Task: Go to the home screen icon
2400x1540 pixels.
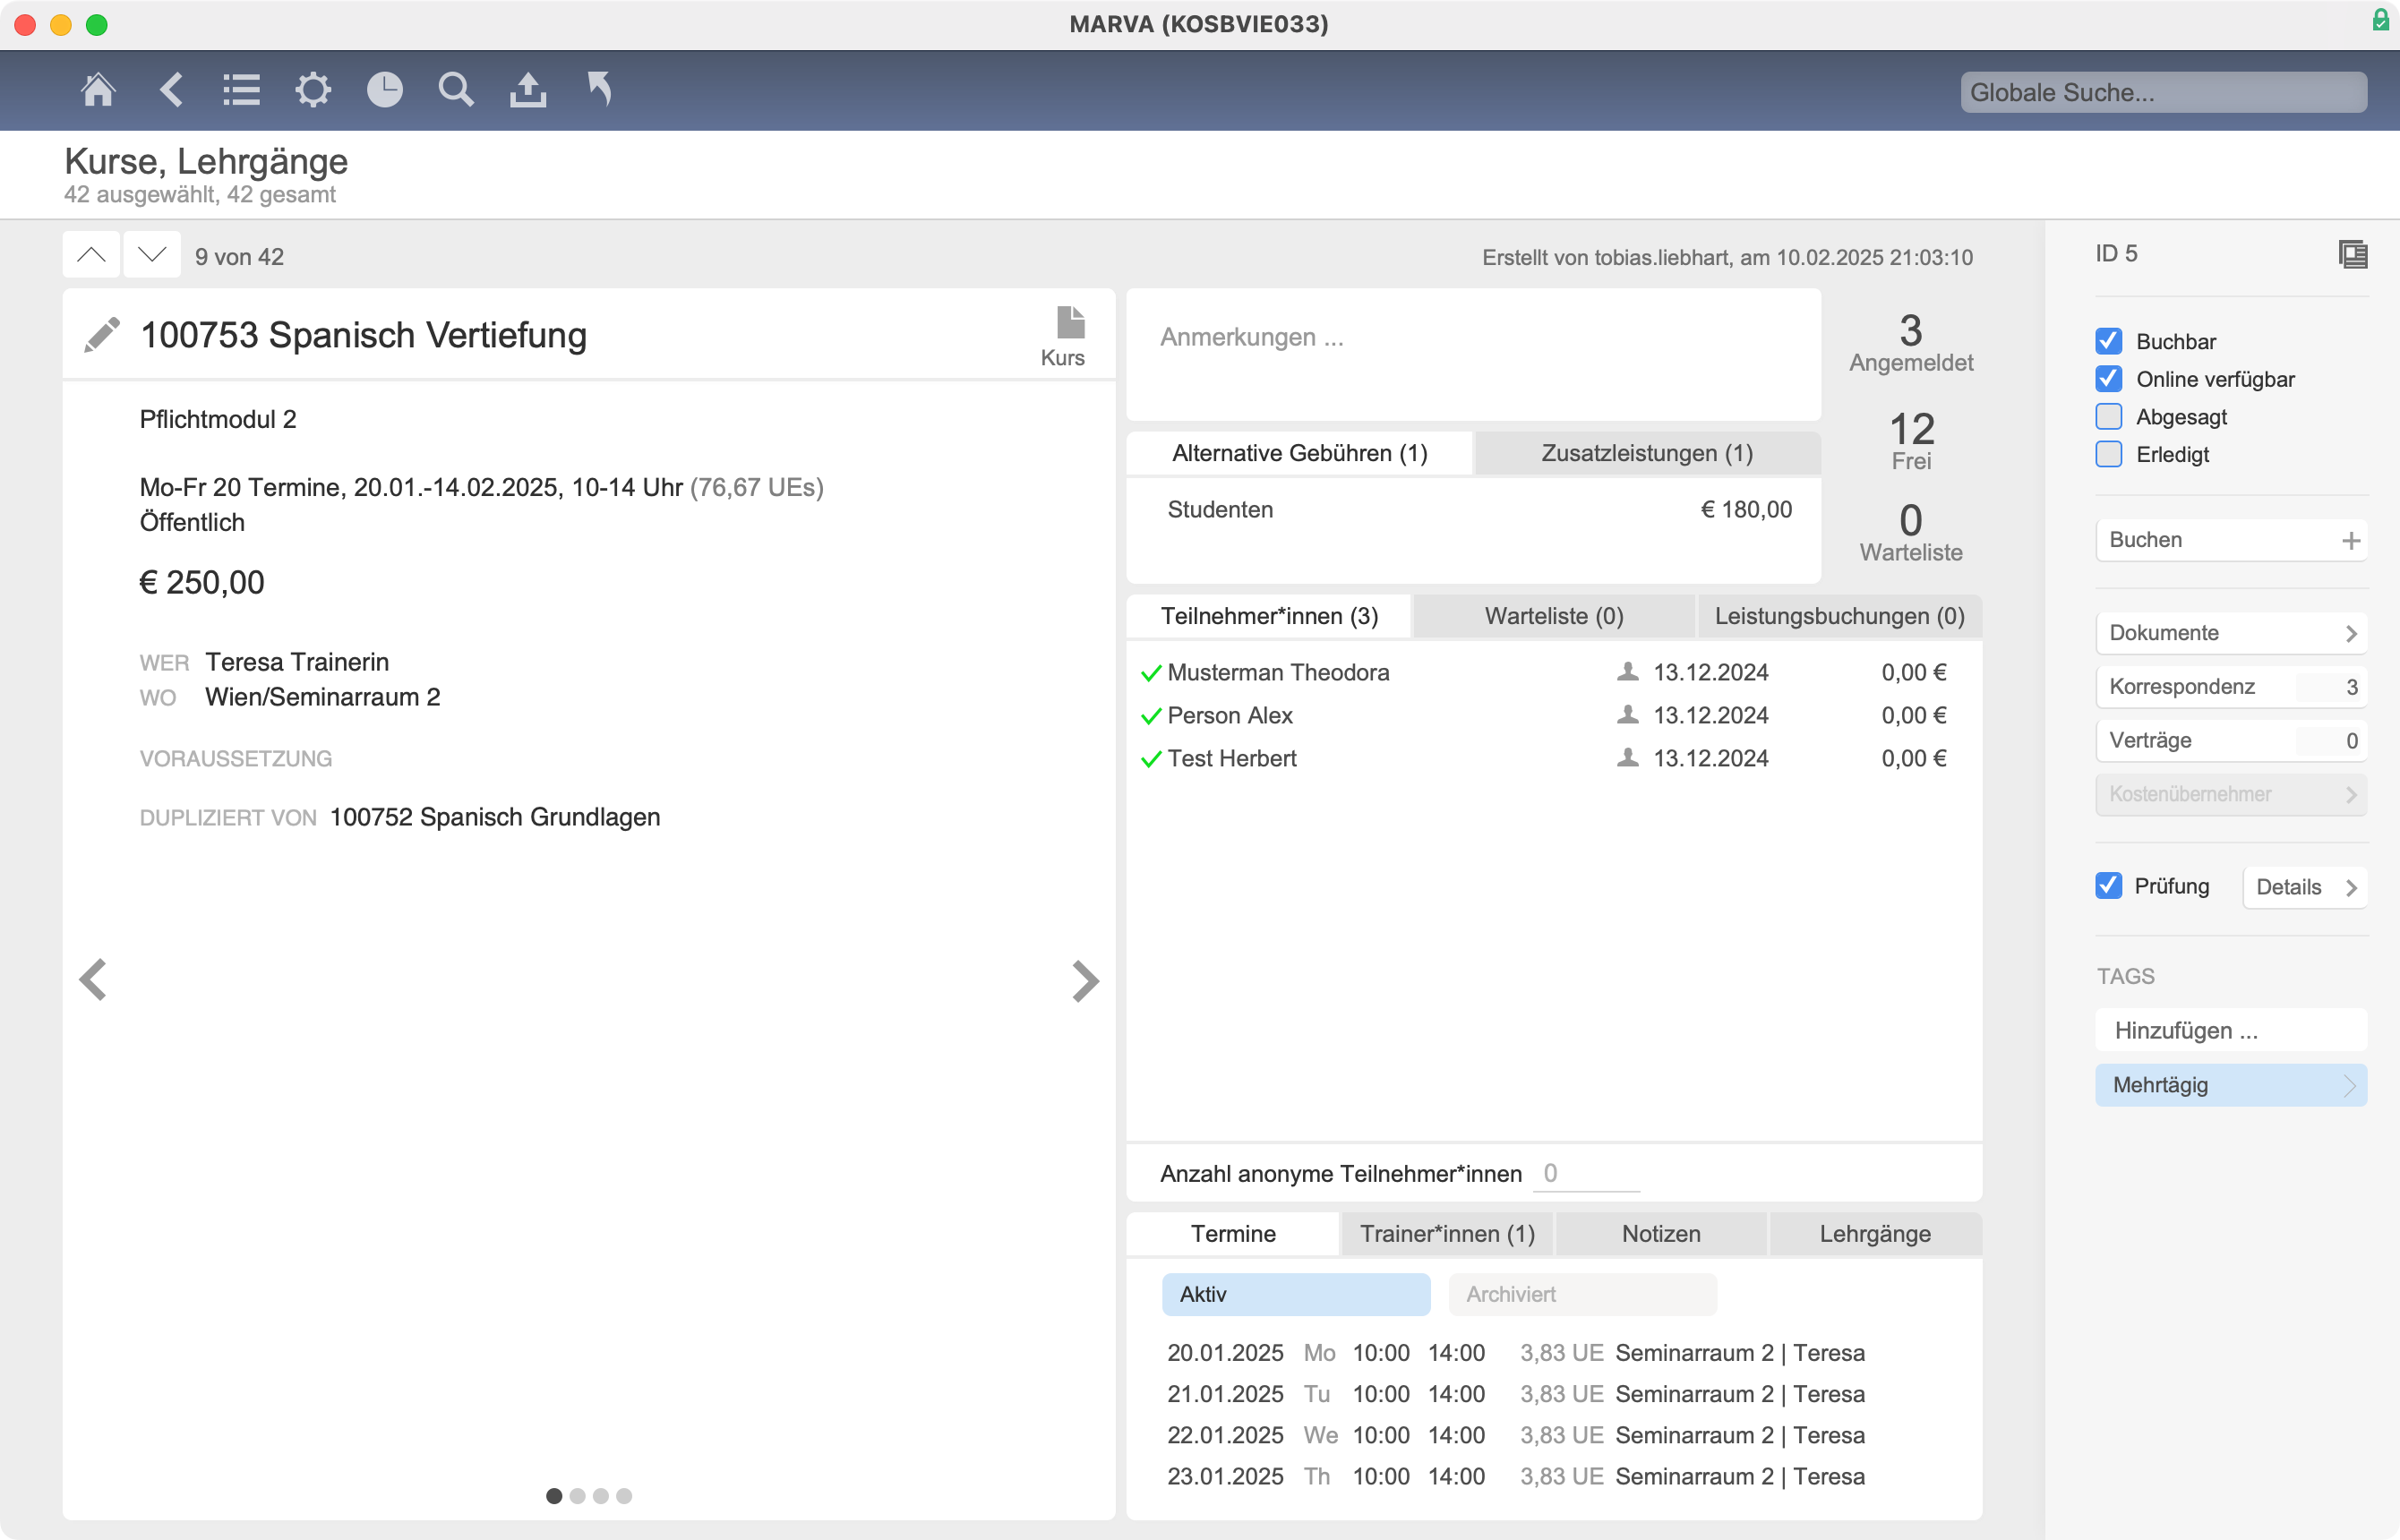Action: click(98, 90)
